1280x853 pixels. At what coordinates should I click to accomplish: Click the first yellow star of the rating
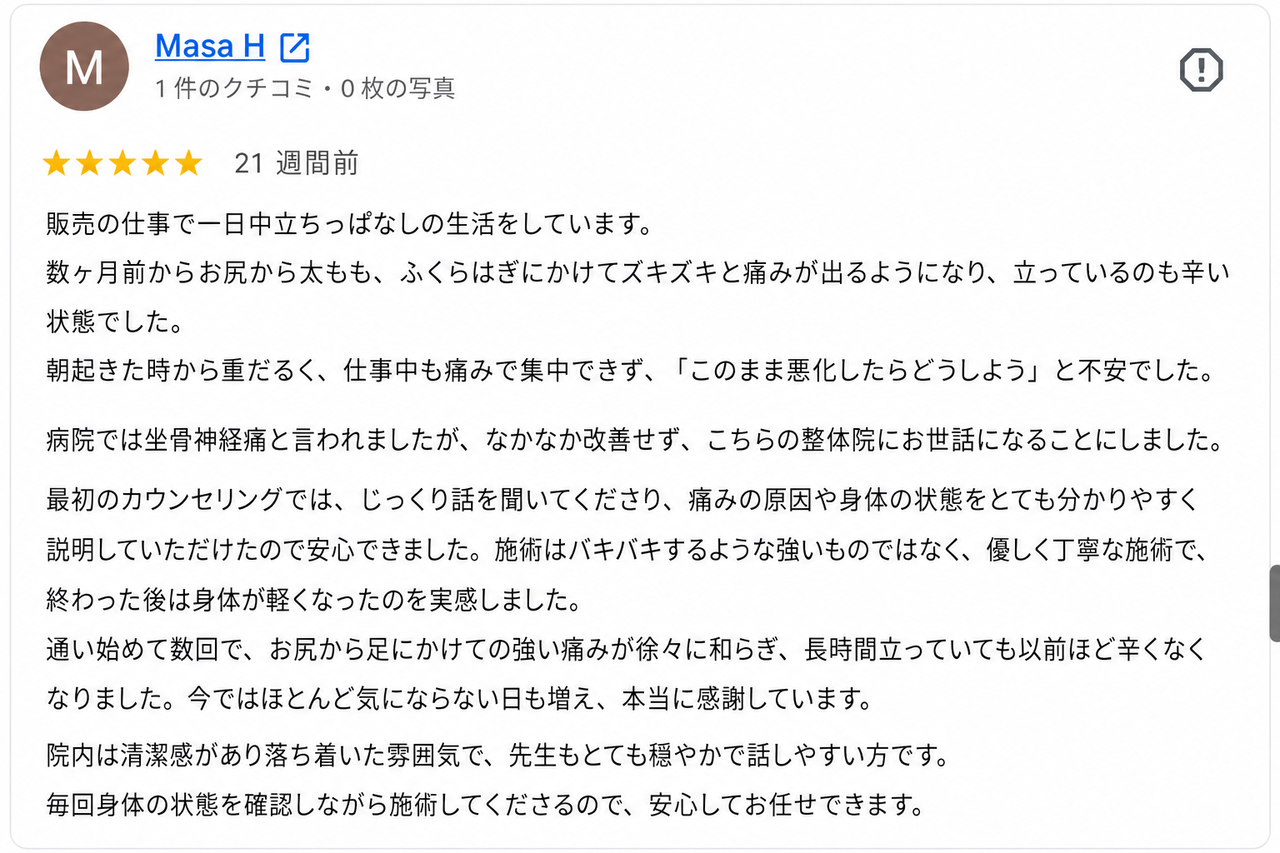click(57, 164)
